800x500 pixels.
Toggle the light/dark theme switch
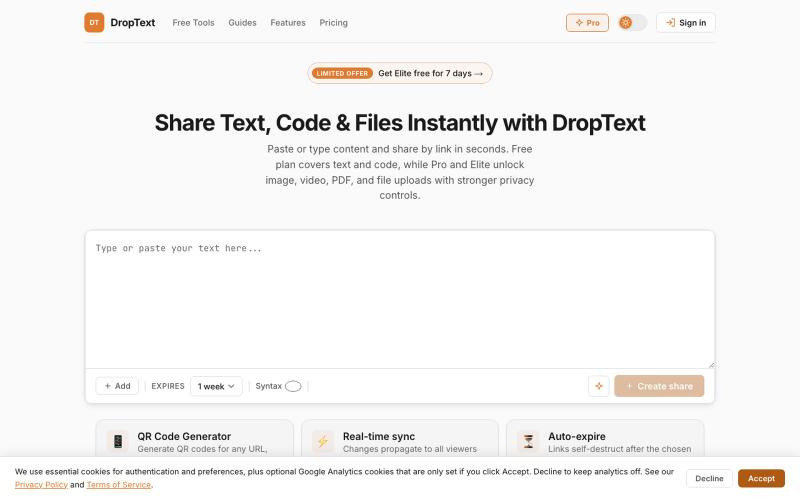coord(632,22)
